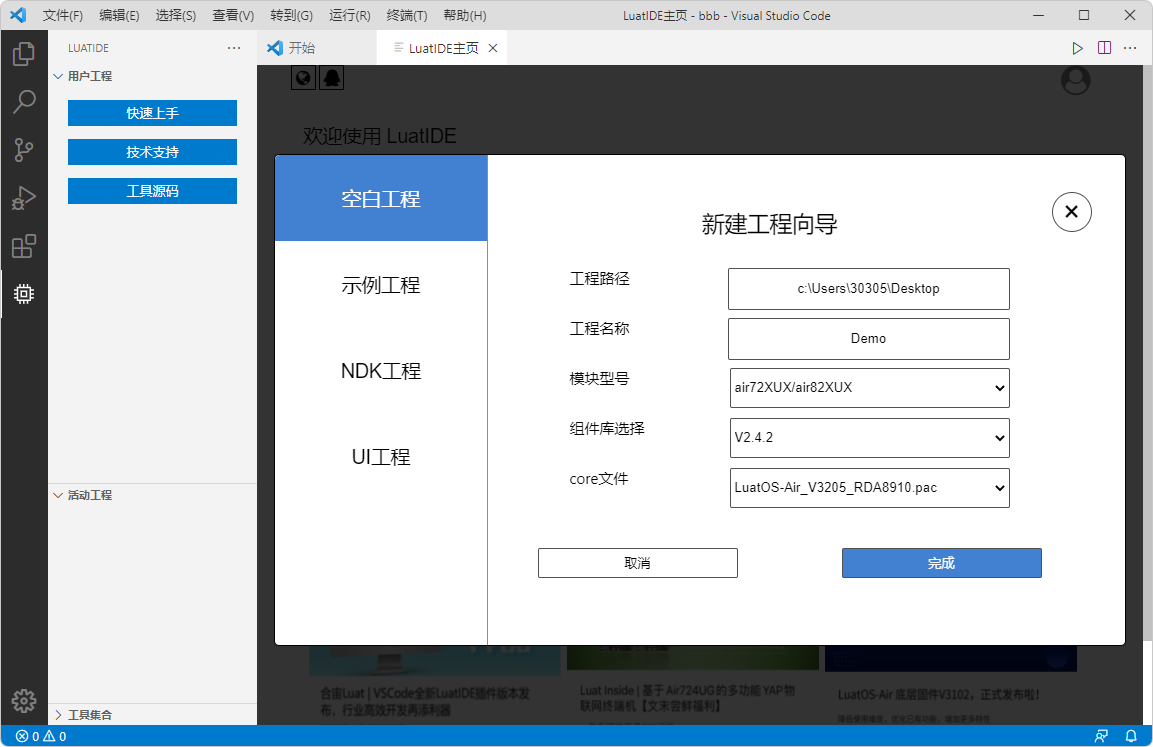Click the globe website icon on LuatIDE page
The width and height of the screenshot is (1153, 747).
pos(304,78)
